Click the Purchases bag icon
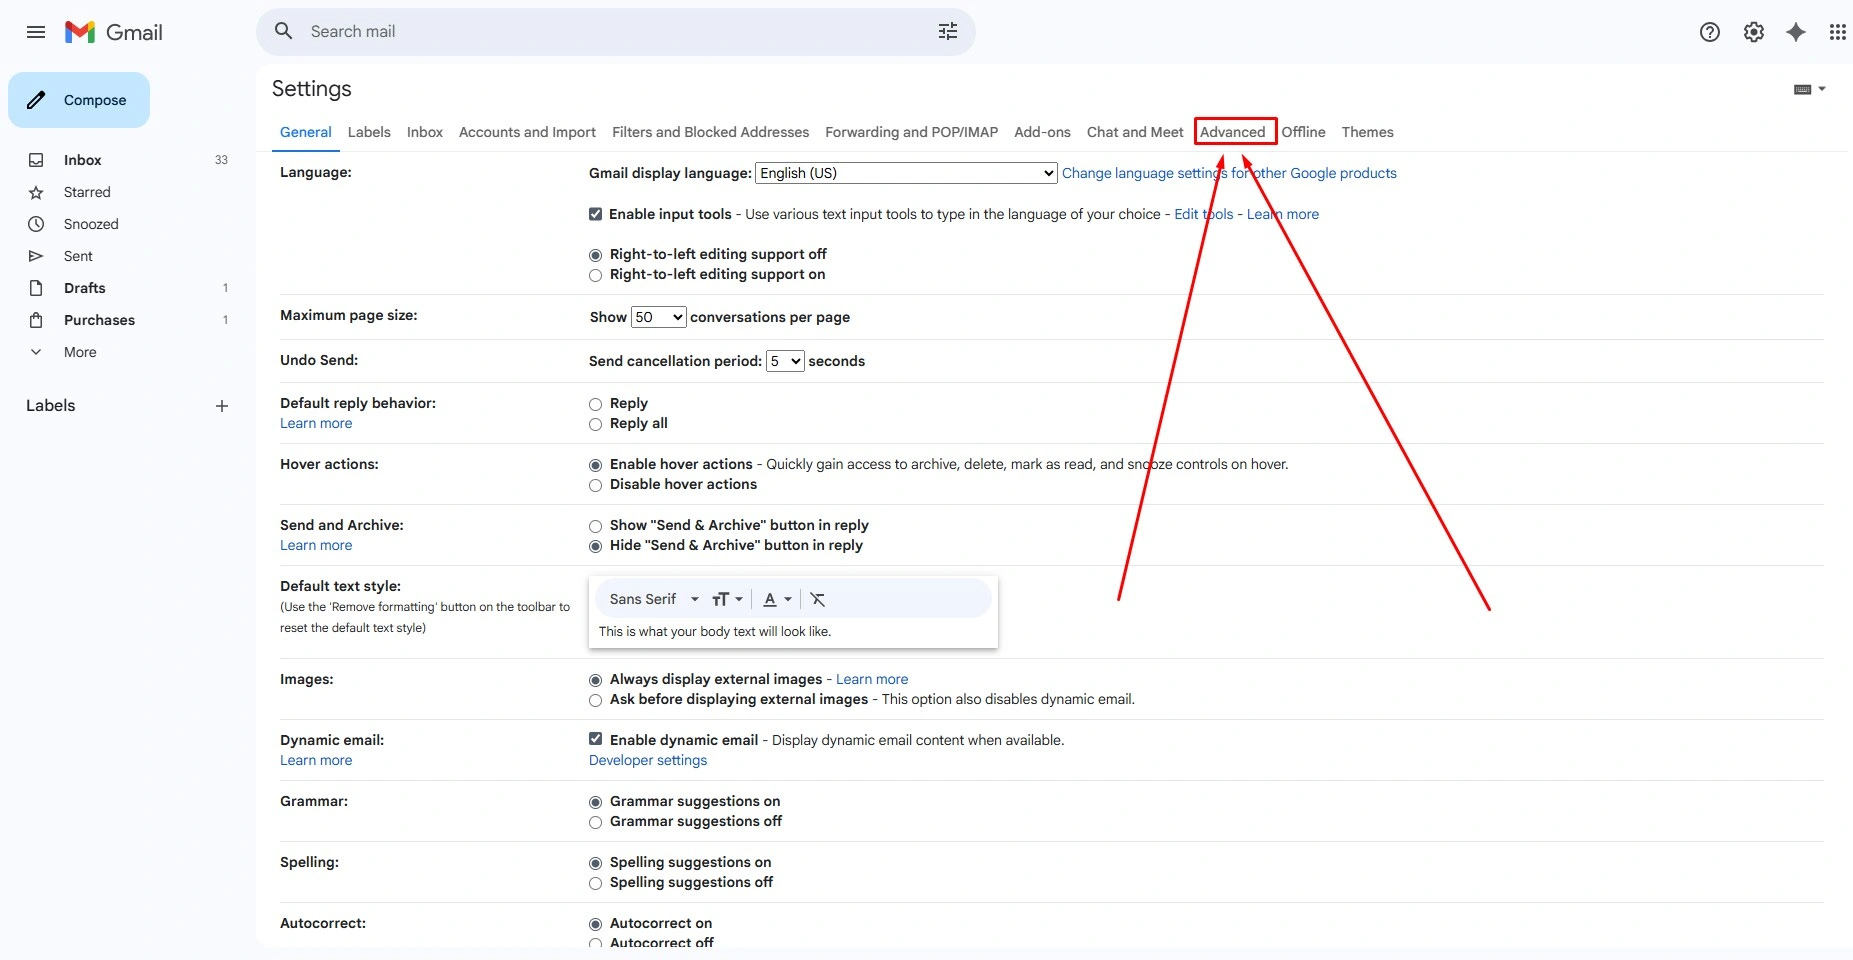1853x960 pixels. [x=36, y=320]
